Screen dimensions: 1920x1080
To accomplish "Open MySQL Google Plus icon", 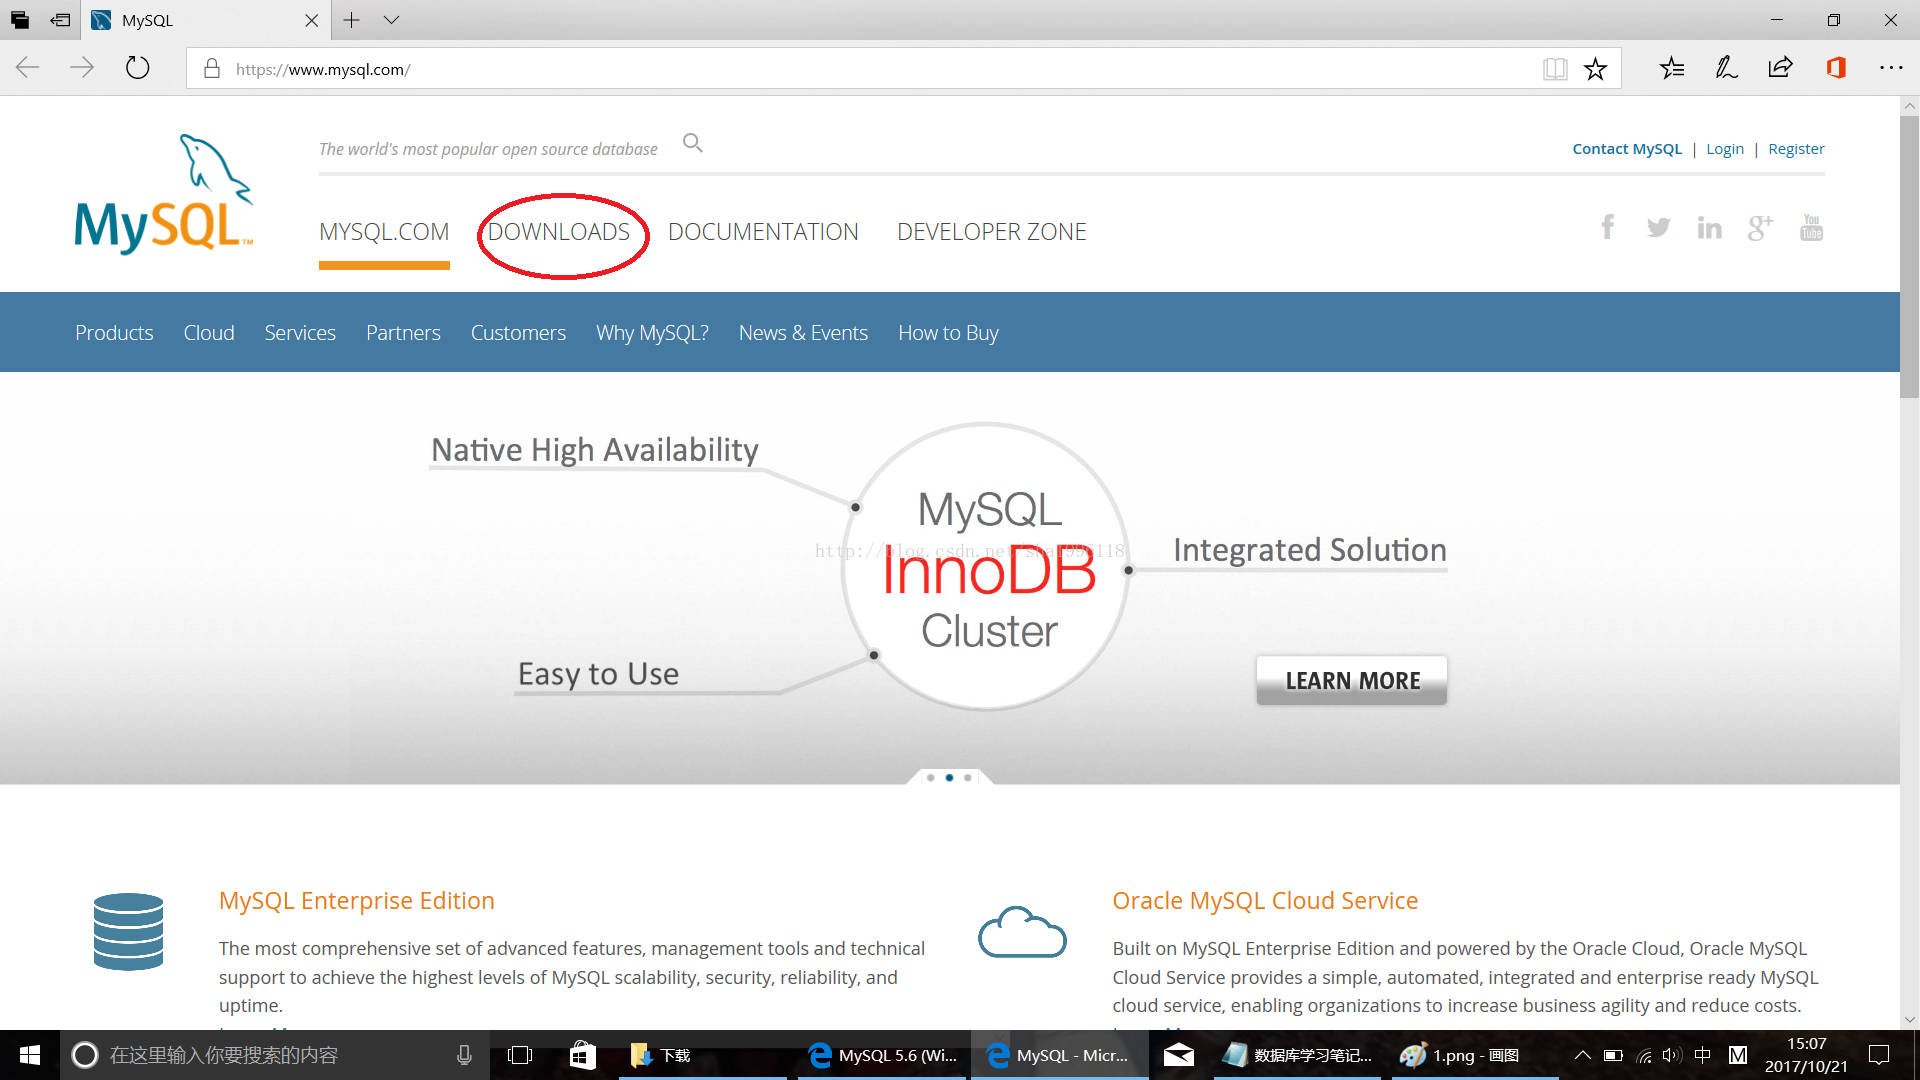I will [1760, 228].
